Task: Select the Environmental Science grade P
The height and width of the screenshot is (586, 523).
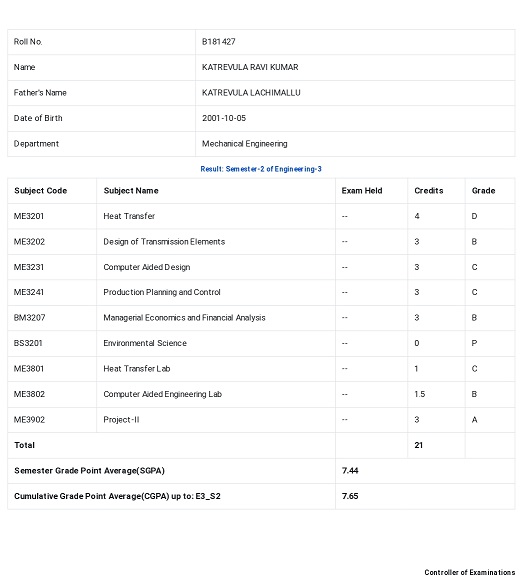Action: (x=474, y=343)
